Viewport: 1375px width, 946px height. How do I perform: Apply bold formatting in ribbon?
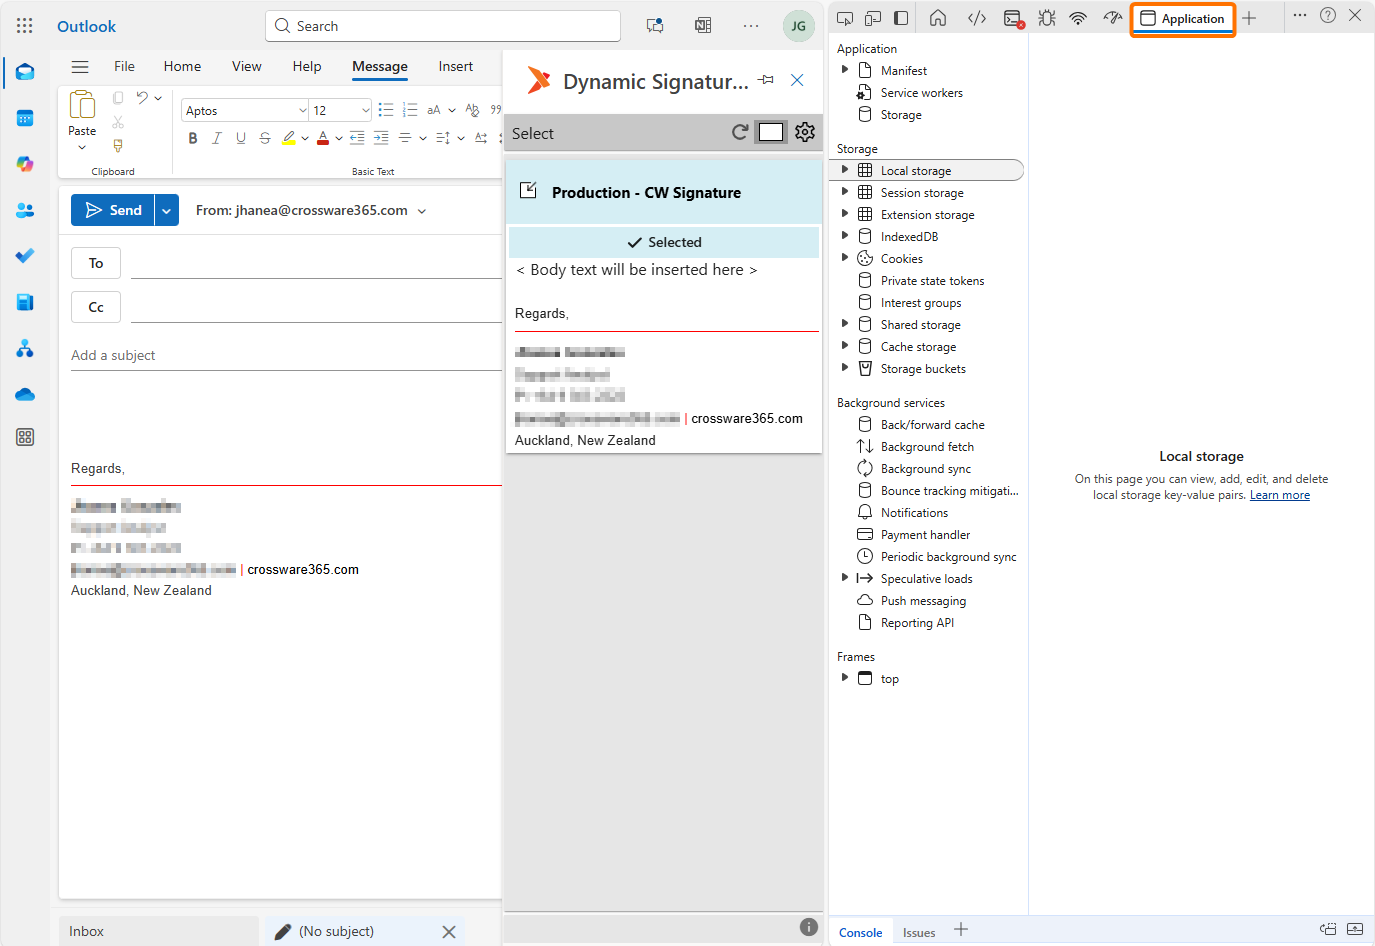[193, 138]
